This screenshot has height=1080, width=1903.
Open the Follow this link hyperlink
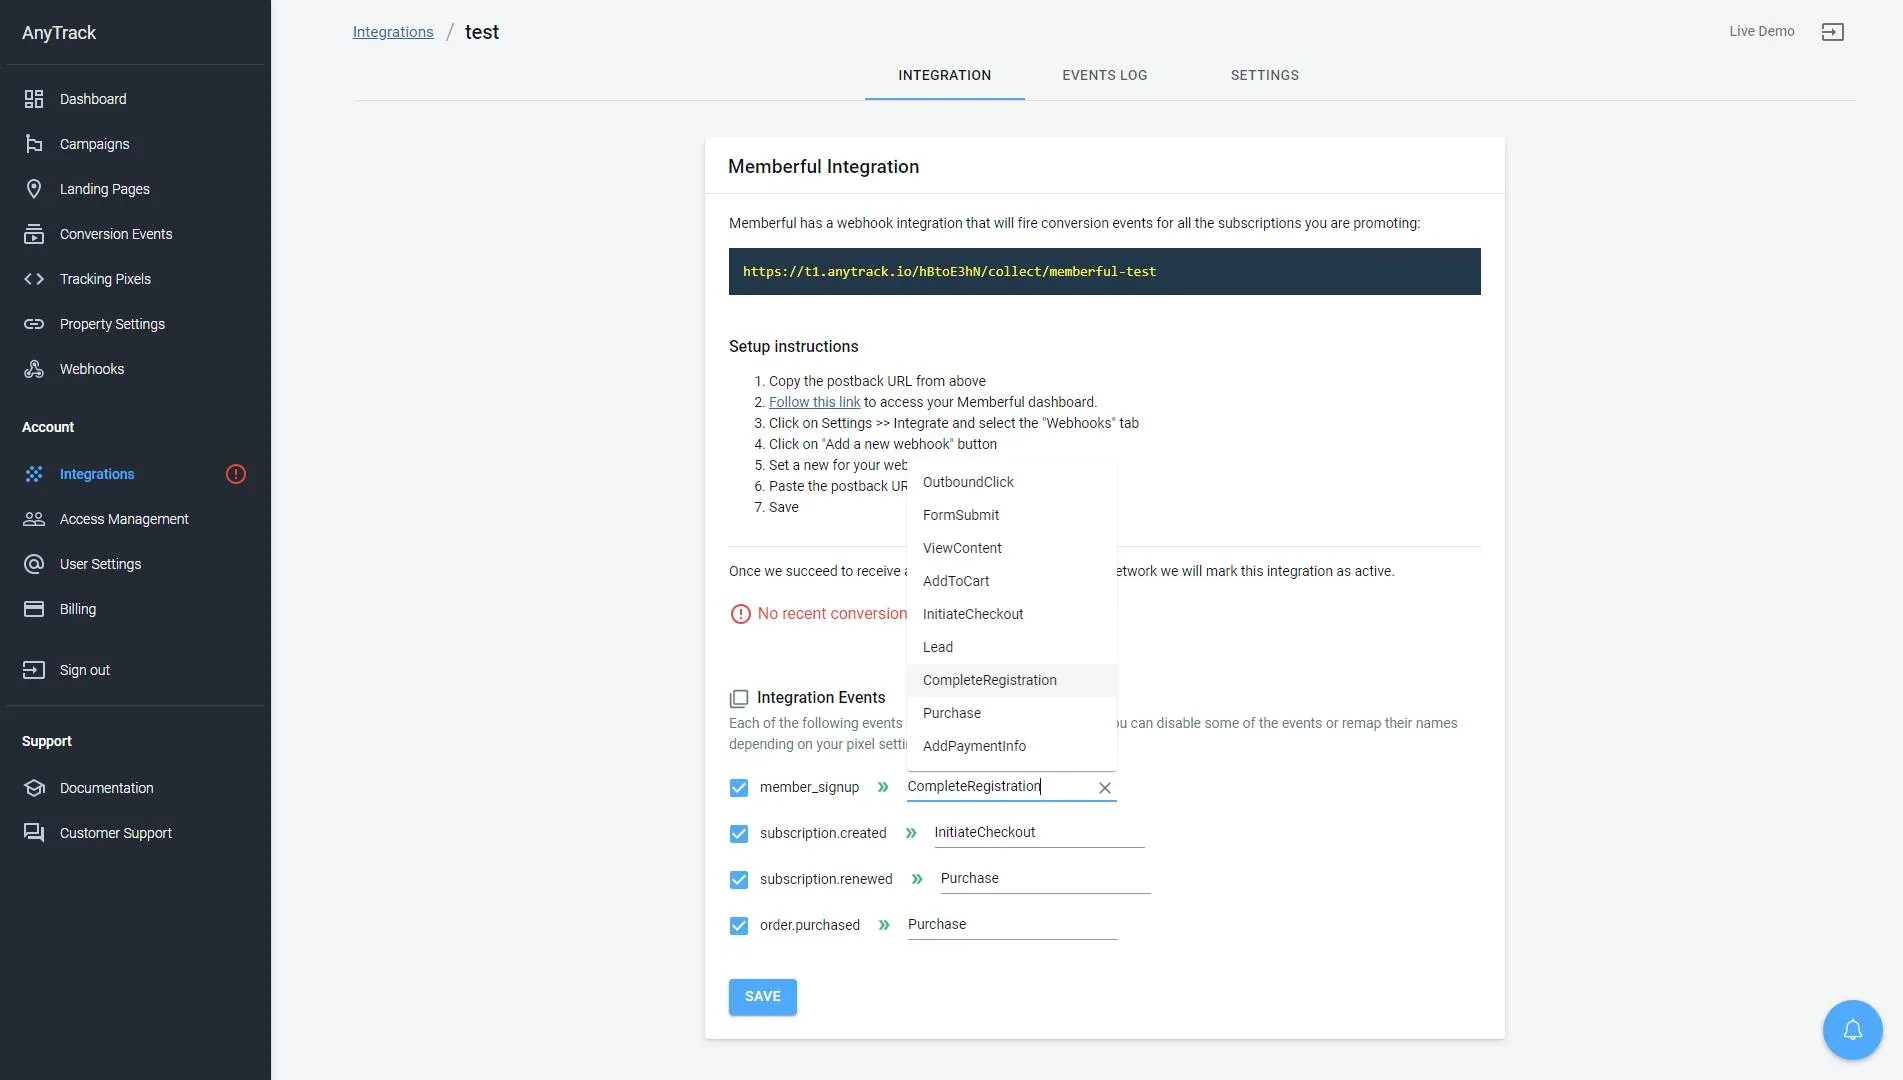click(x=814, y=402)
